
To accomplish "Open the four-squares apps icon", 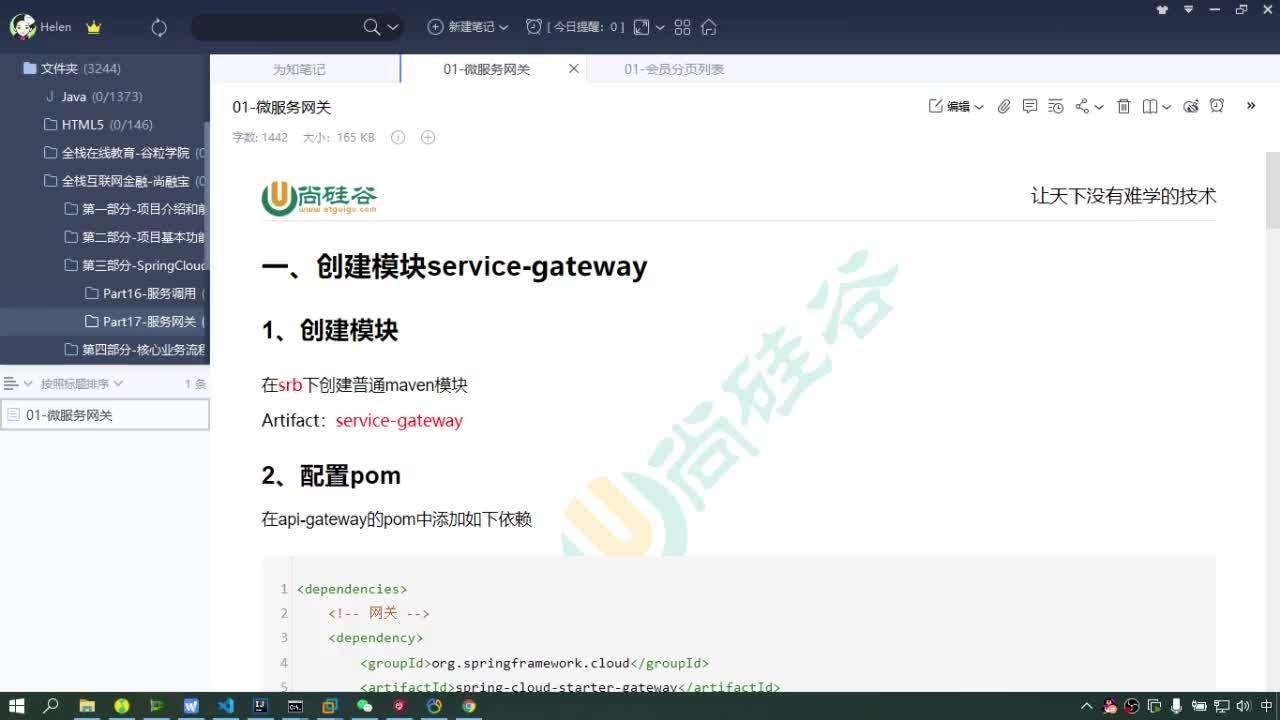I will (x=683, y=27).
